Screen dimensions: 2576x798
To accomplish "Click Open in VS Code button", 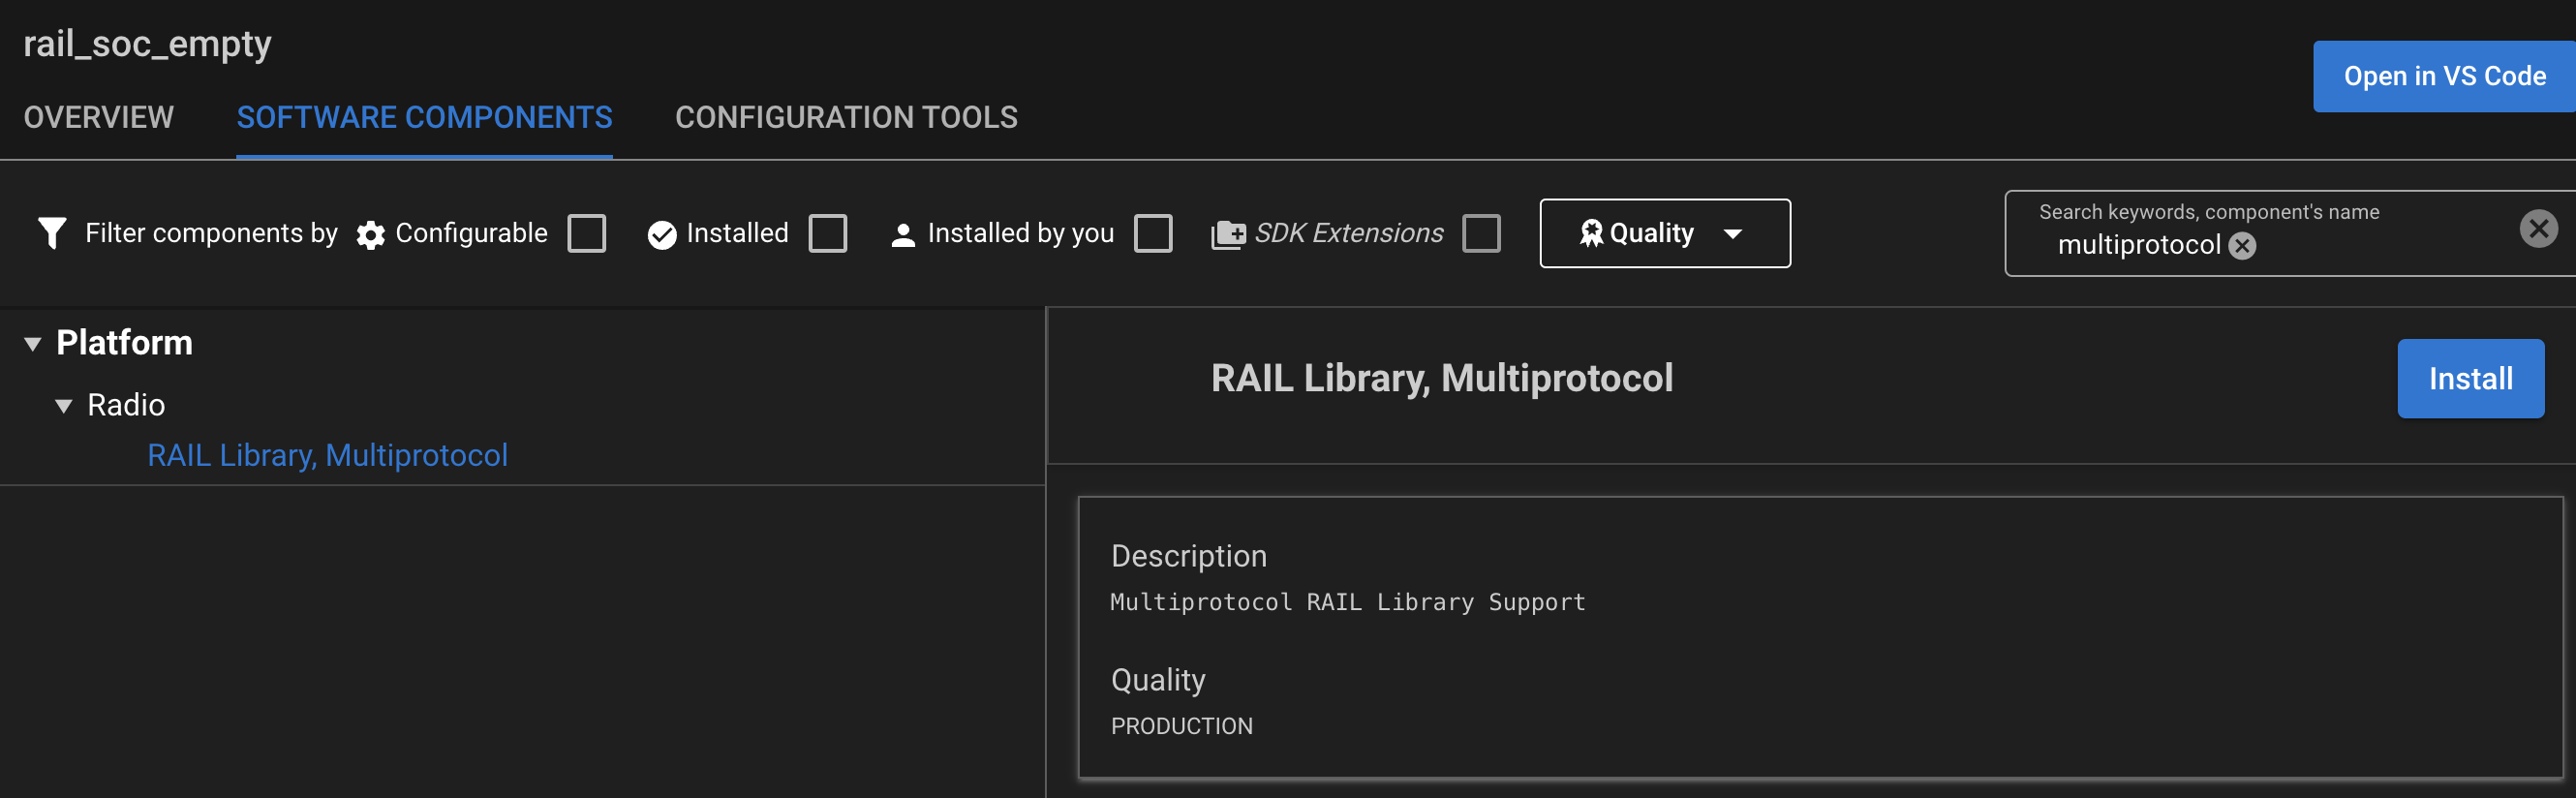I will (2443, 76).
